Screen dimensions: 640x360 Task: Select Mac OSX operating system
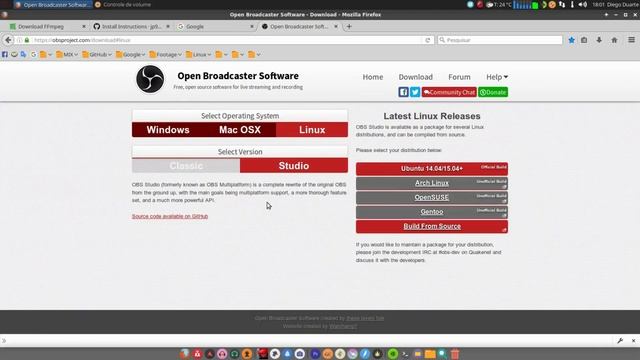point(240,130)
